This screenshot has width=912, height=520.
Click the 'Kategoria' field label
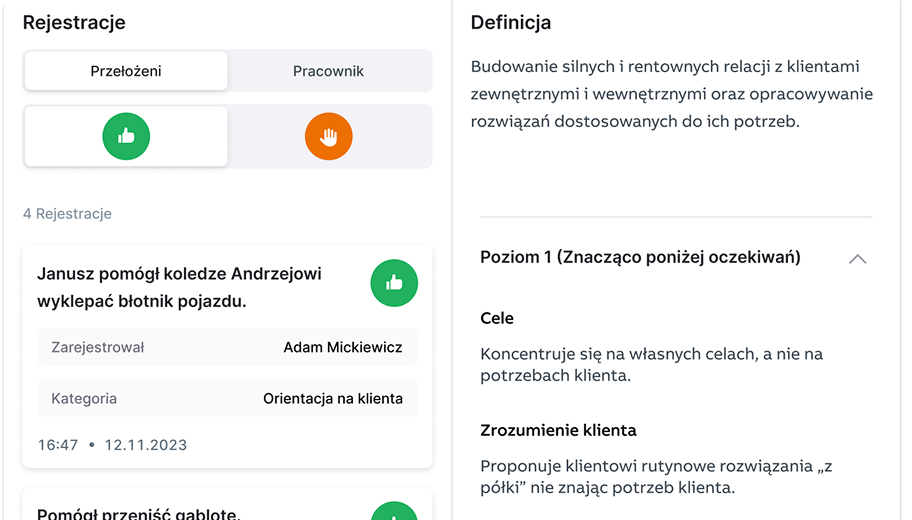pos(84,398)
